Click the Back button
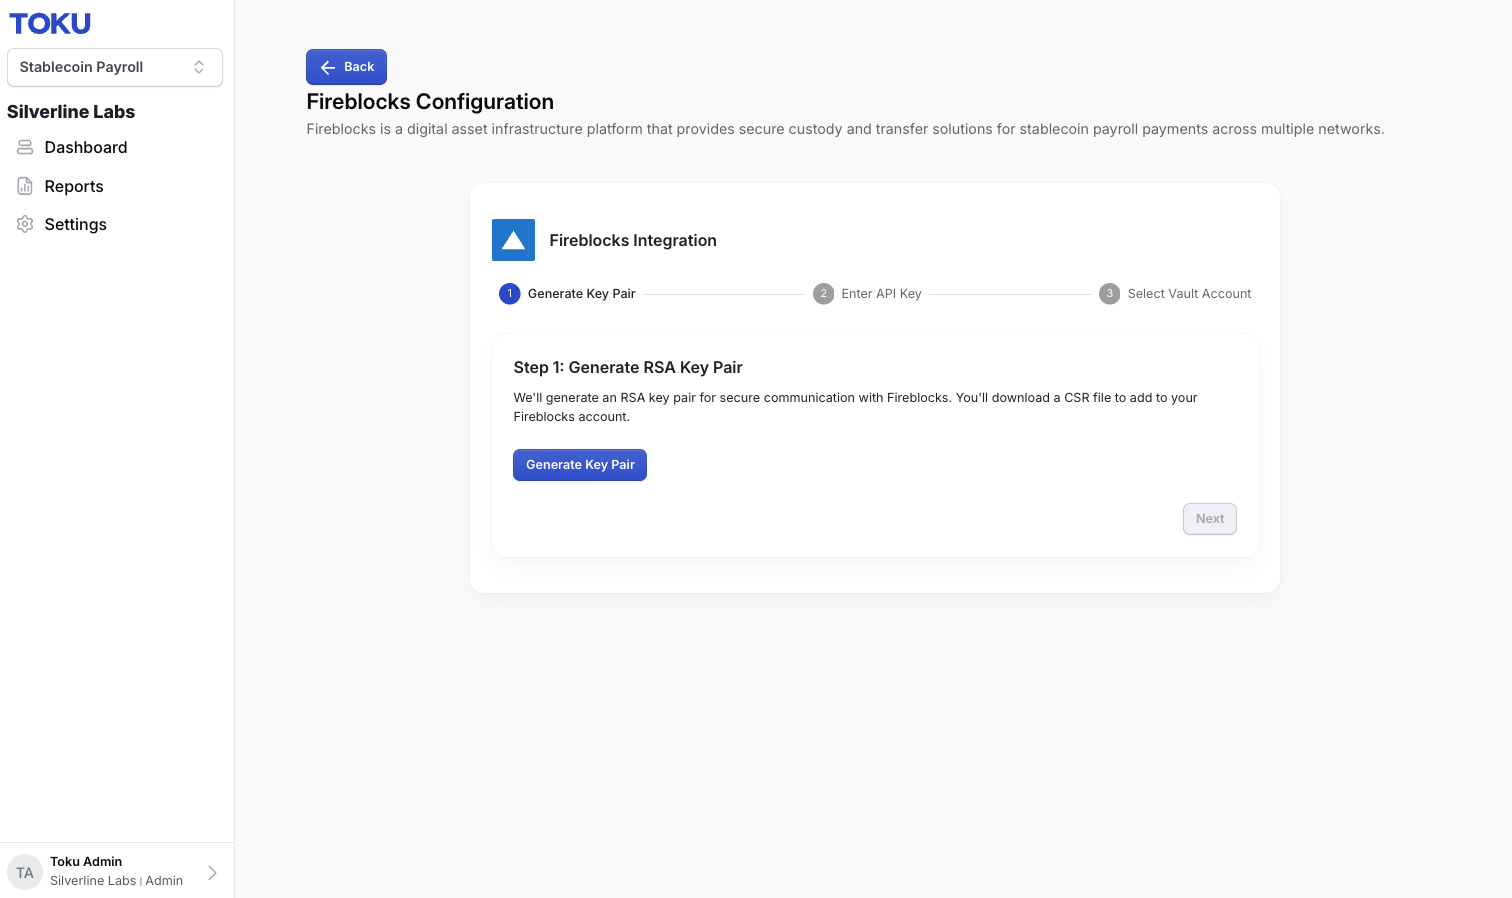This screenshot has width=1512, height=898. coord(346,67)
